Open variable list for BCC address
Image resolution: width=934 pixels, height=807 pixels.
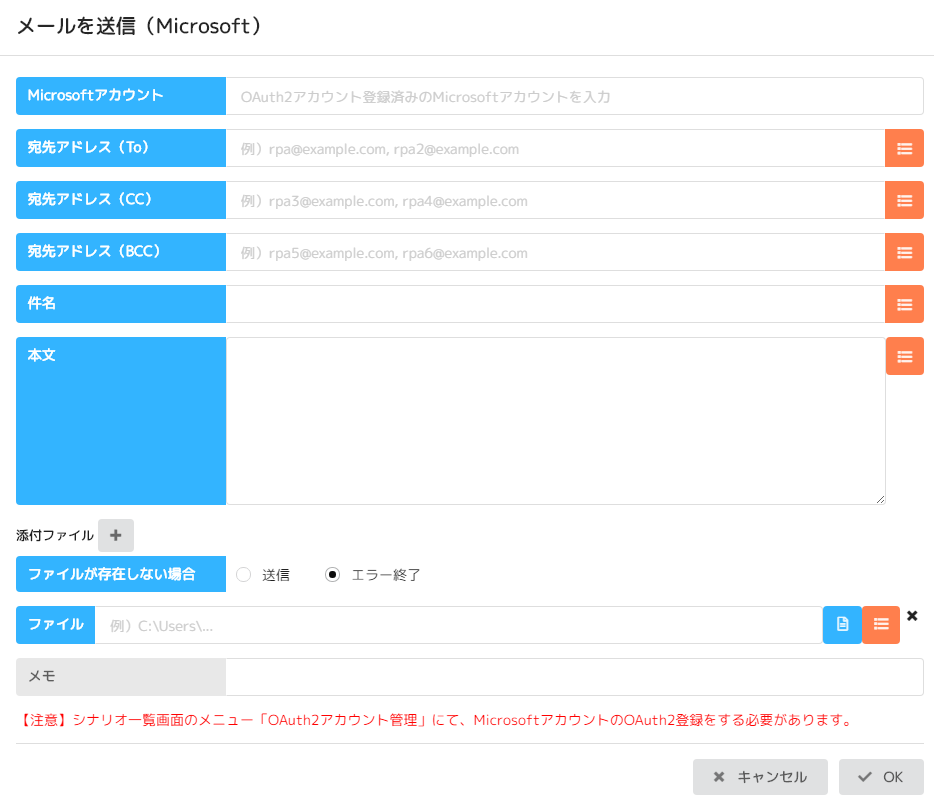click(x=904, y=252)
